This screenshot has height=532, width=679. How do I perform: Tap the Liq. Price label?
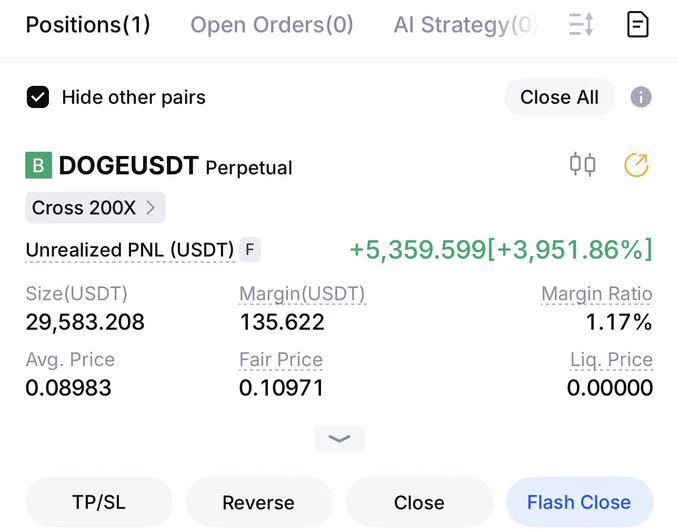[x=611, y=360]
